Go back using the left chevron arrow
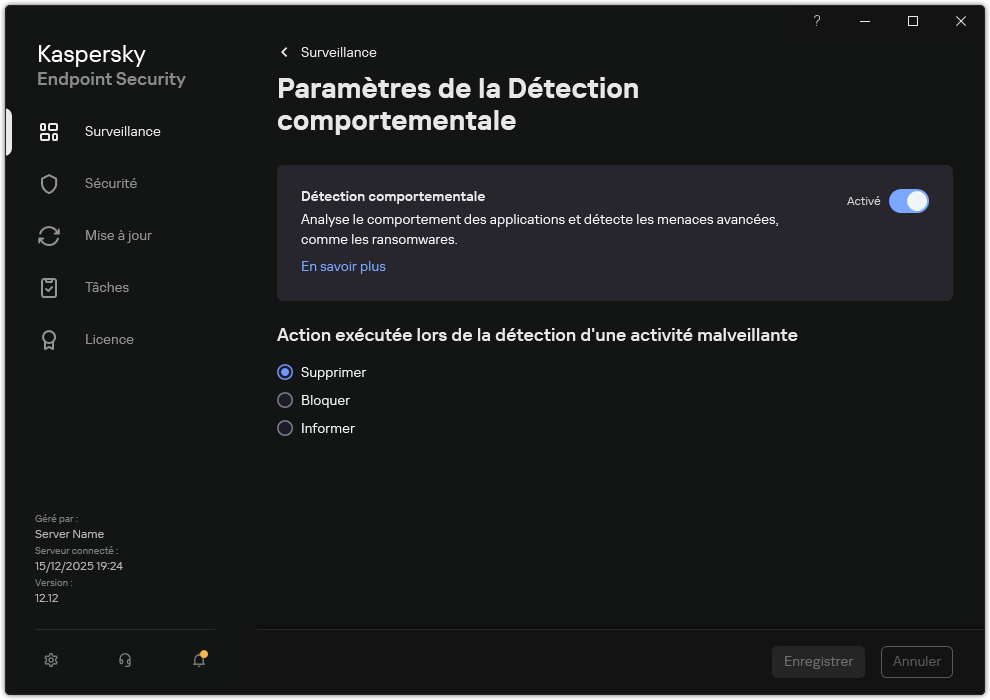This screenshot has width=990, height=700. coord(284,52)
